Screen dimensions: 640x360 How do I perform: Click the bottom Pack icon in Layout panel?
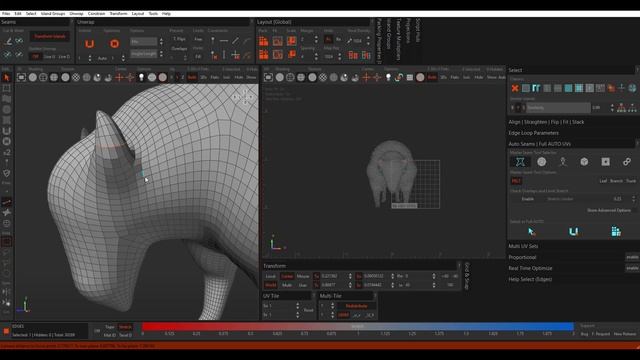[264, 54]
